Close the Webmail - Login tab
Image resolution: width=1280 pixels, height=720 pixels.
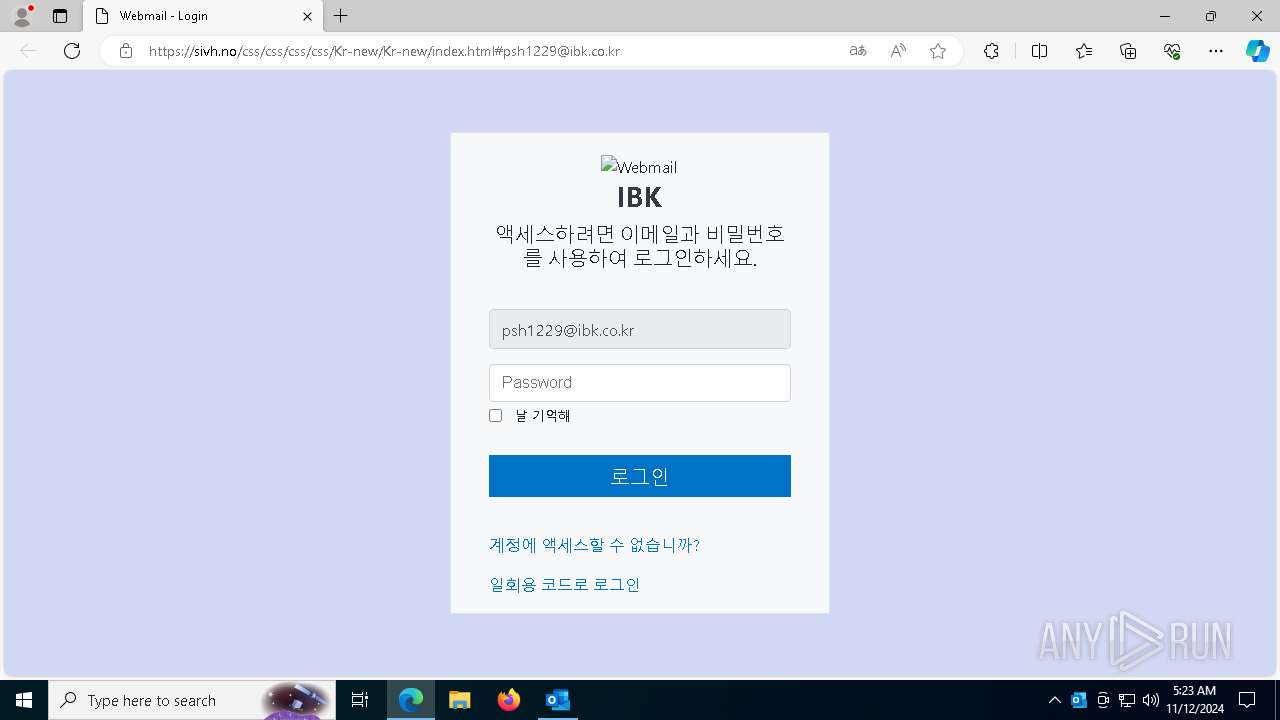pos(307,16)
